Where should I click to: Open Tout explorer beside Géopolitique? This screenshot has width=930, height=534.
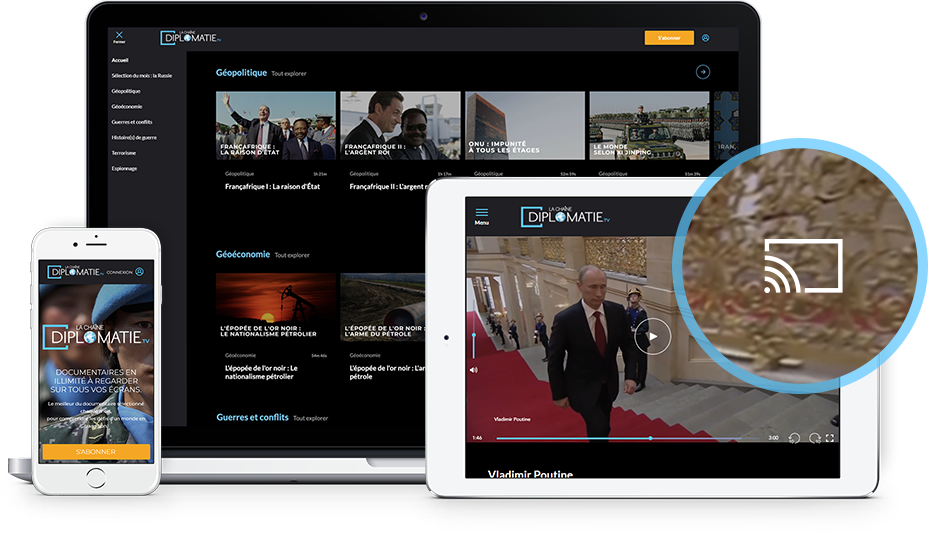[x=289, y=74]
